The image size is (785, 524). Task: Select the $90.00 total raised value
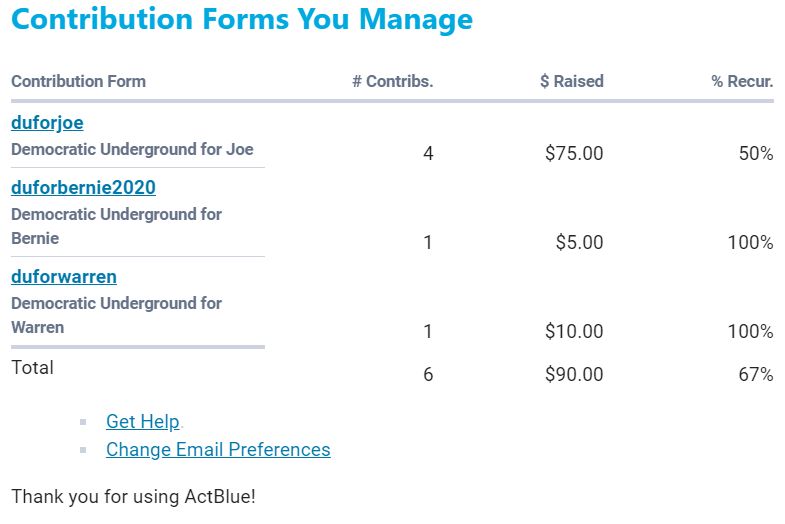pyautogui.click(x=574, y=375)
